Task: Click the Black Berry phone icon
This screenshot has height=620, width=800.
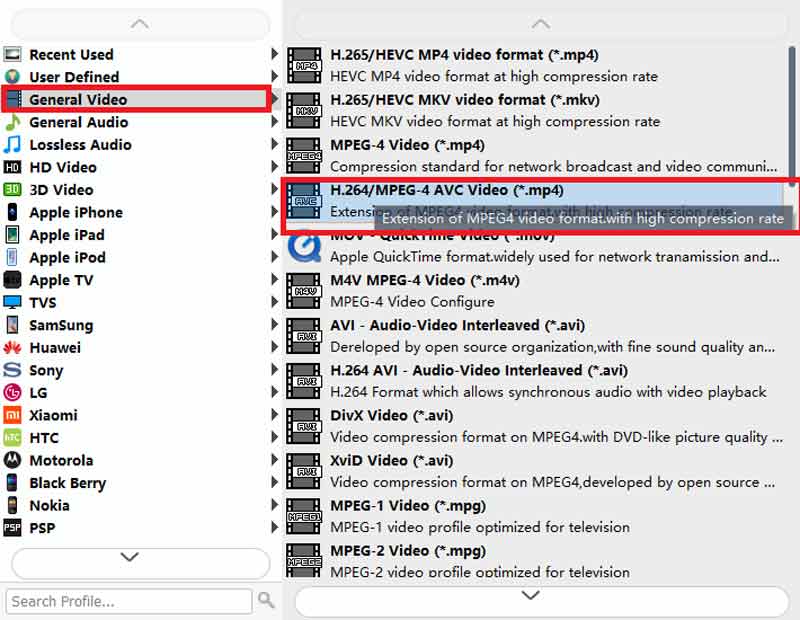Action: 12,482
